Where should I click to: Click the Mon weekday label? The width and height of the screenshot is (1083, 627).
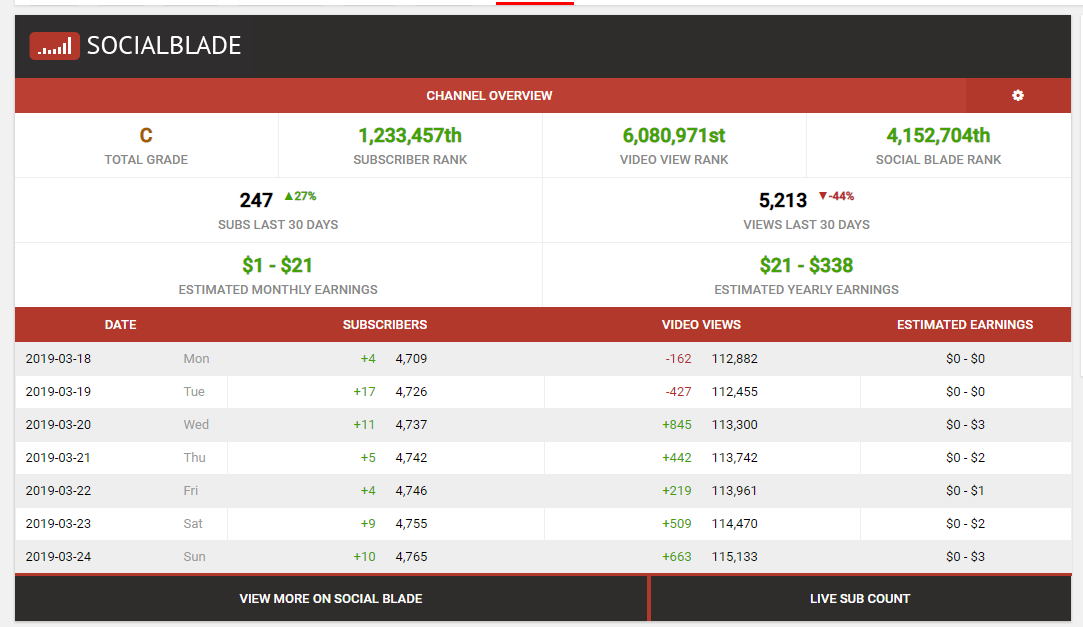[x=196, y=358]
